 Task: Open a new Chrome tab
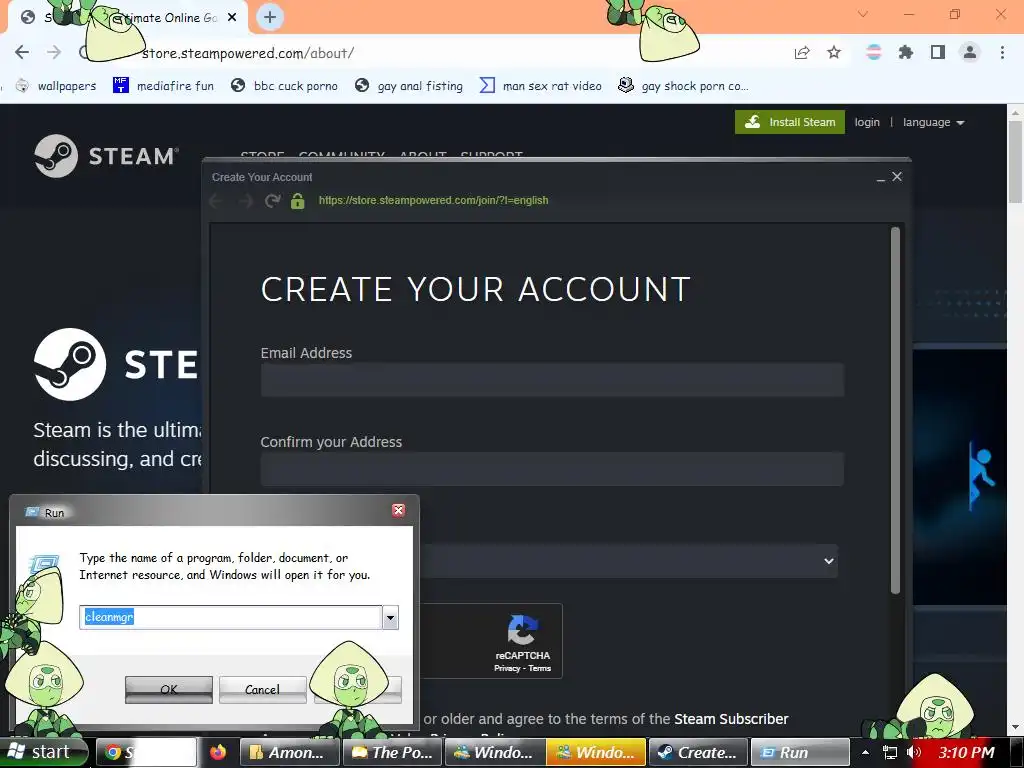pos(270,17)
